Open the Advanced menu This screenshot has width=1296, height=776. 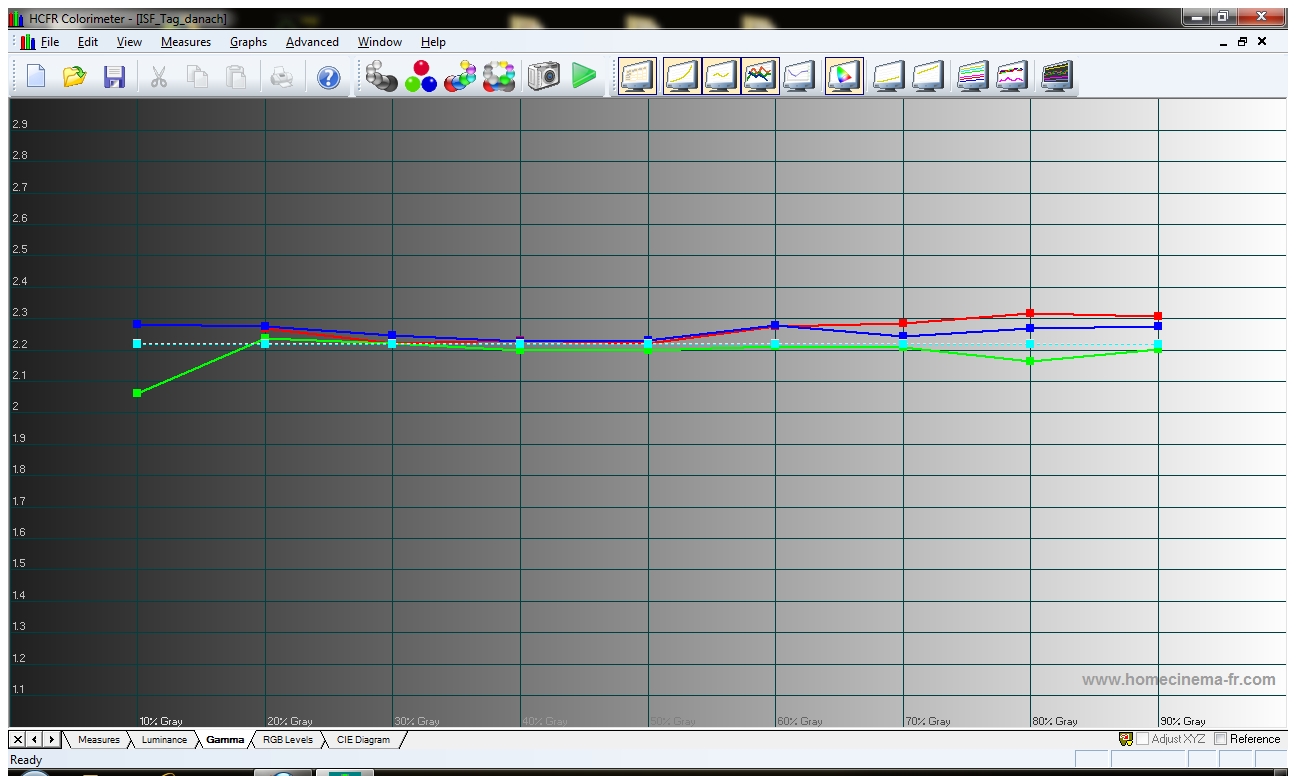[312, 42]
